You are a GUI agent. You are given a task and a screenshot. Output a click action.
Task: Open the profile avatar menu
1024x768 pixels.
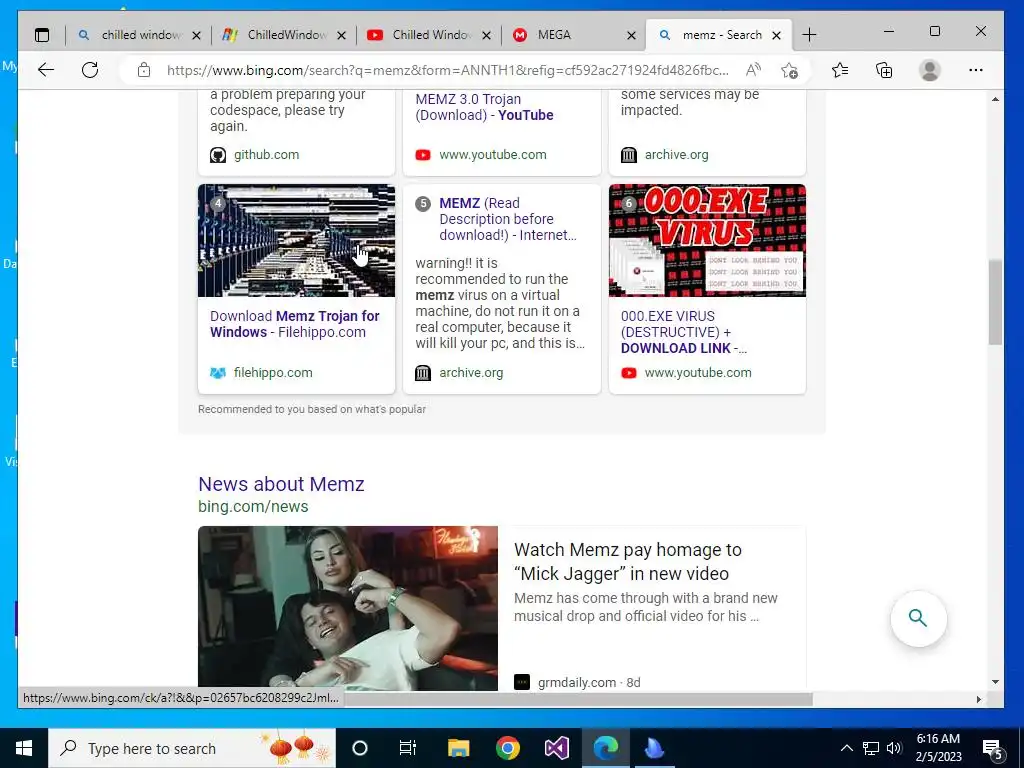tap(929, 70)
